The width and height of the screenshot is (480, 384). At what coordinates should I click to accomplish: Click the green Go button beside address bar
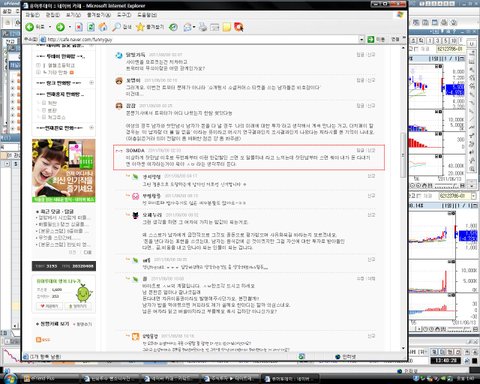[371, 39]
